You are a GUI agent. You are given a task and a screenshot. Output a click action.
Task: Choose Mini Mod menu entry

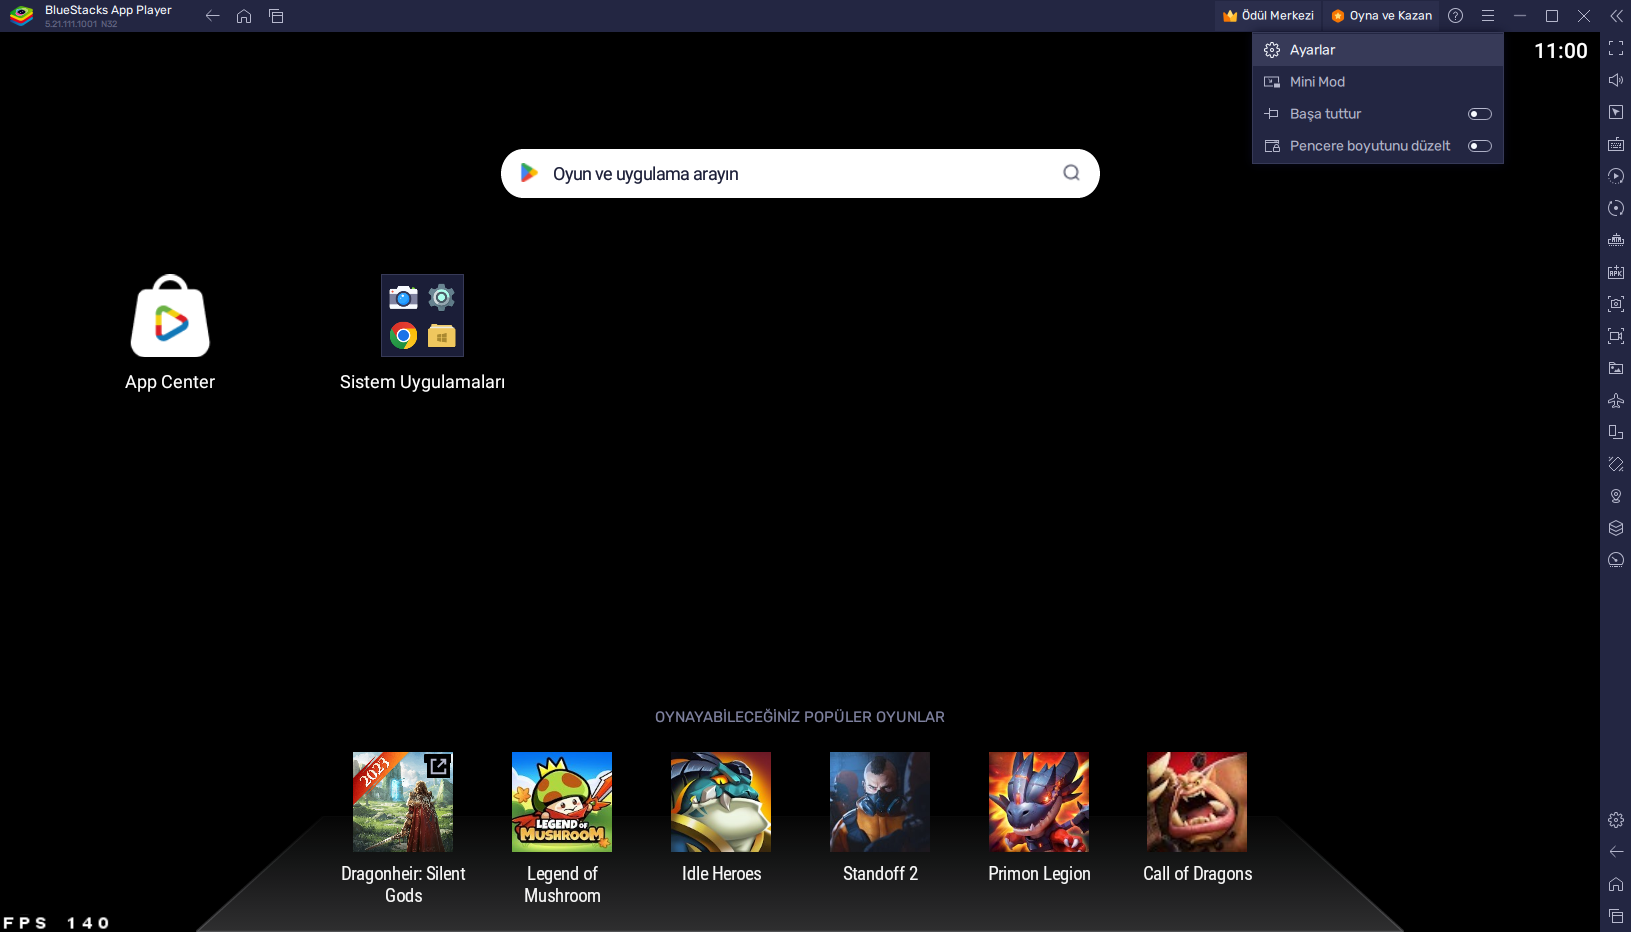[1317, 82]
